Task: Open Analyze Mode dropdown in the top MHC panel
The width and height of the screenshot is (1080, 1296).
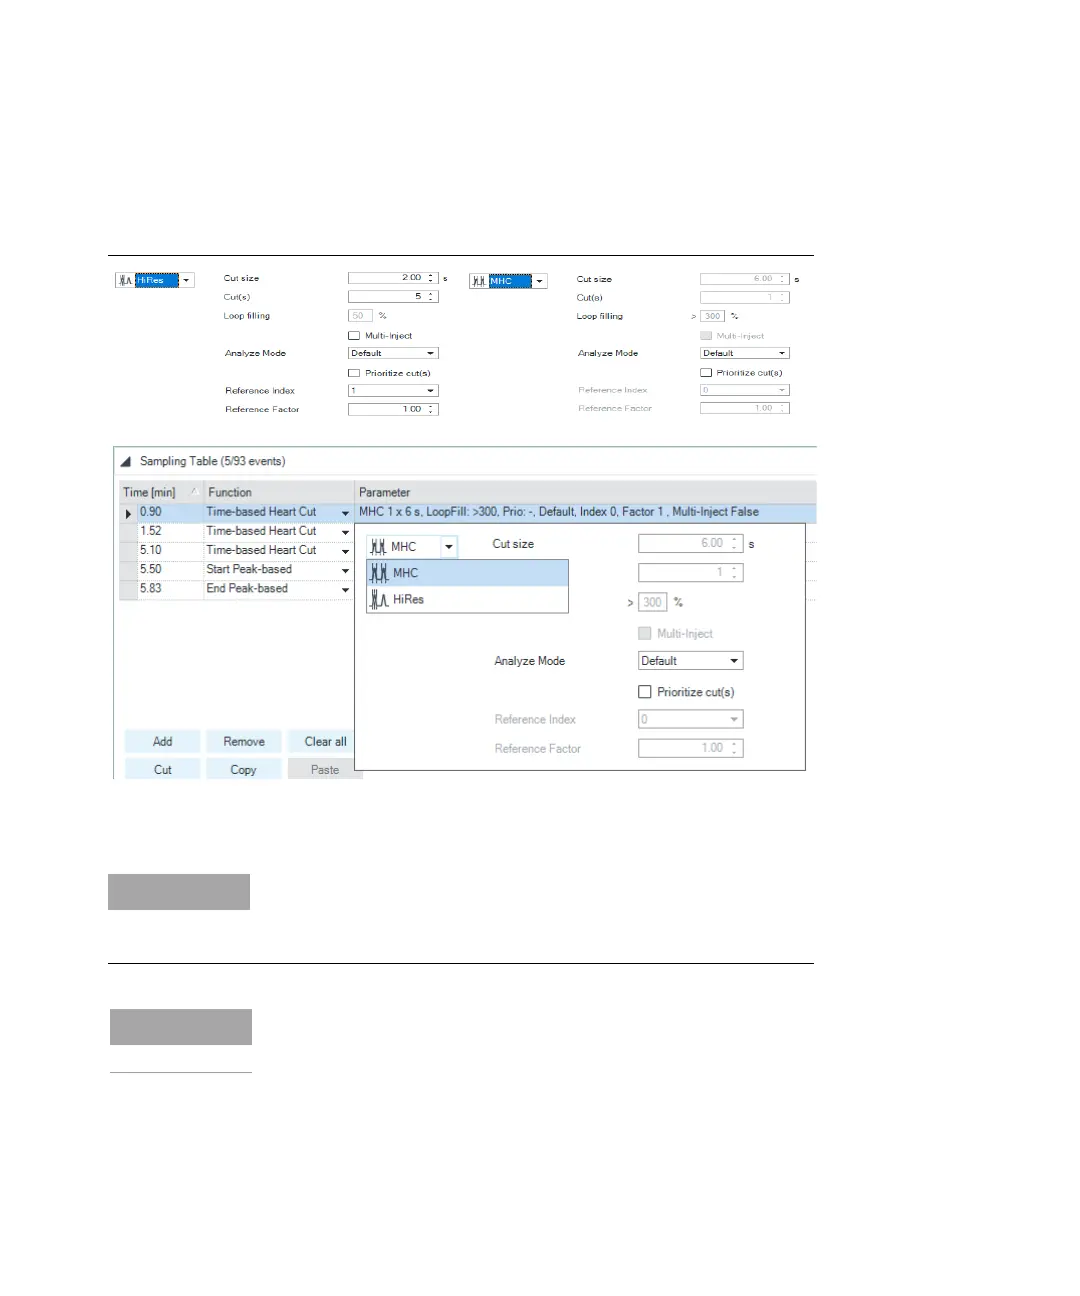Action: tap(745, 353)
